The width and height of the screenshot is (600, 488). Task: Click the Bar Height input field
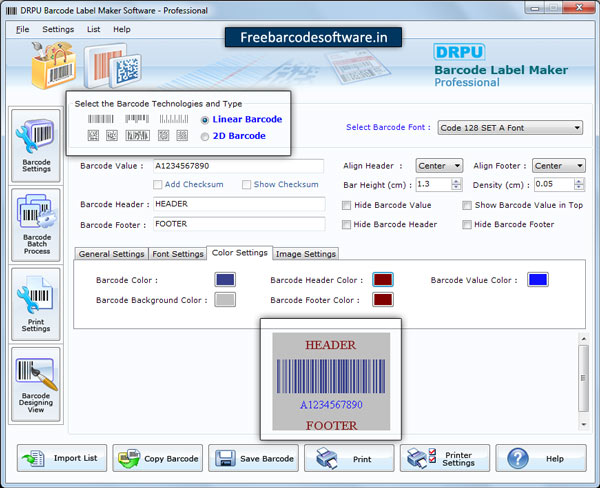point(434,184)
